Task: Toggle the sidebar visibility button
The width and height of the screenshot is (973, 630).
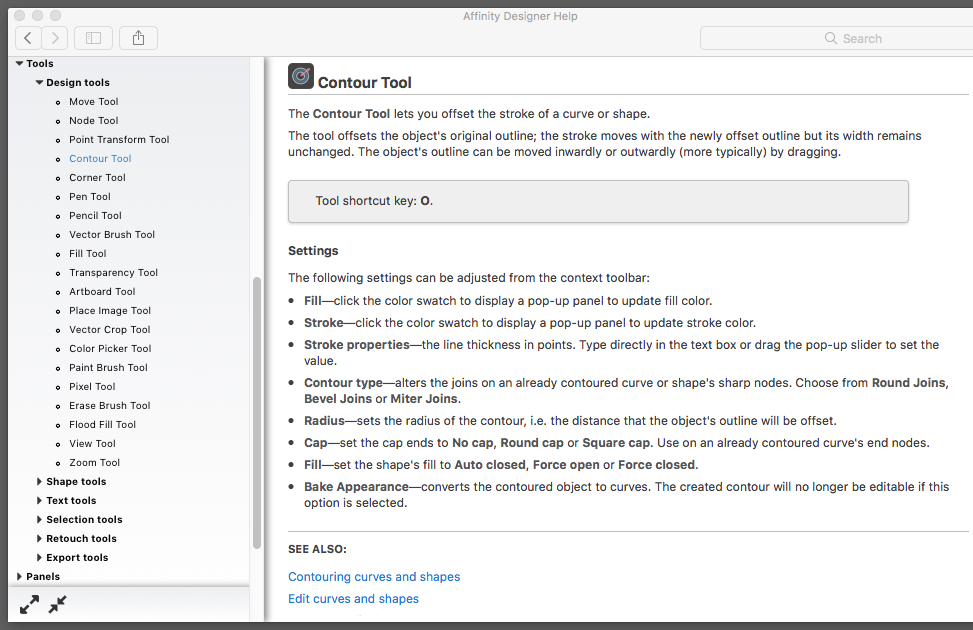Action: coord(93,38)
